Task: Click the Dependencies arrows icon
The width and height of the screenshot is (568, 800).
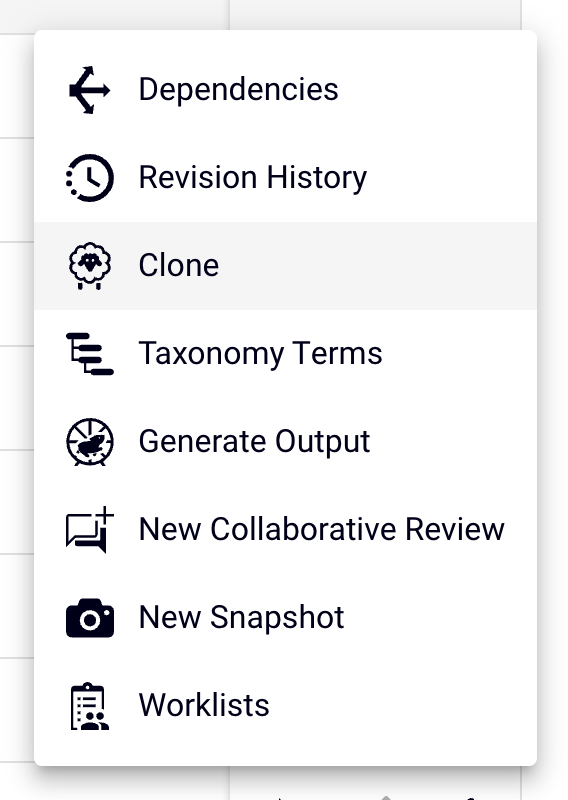Action: [89, 90]
